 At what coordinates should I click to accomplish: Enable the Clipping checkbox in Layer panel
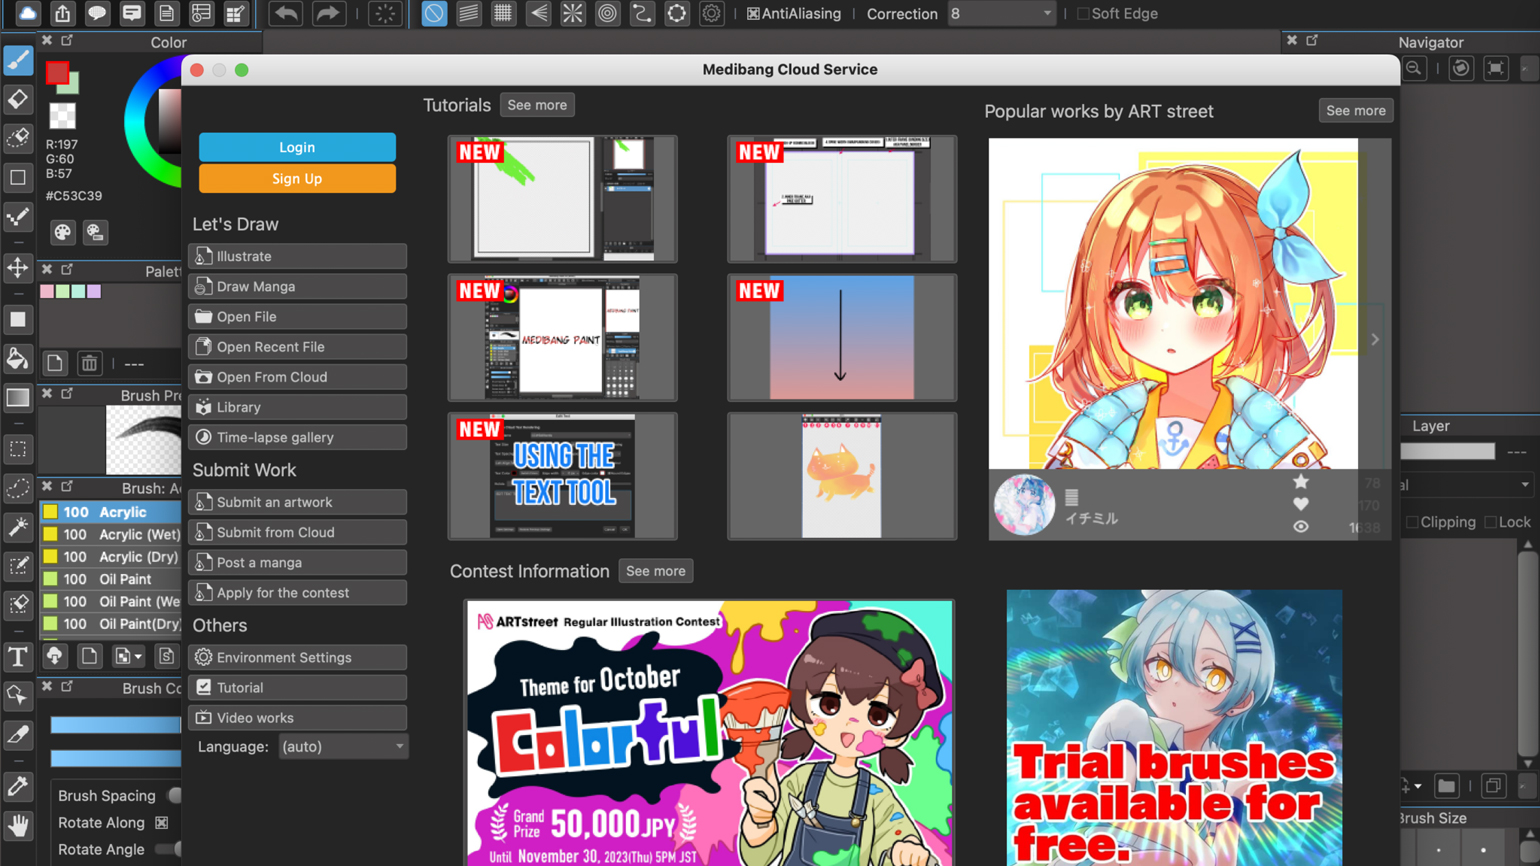1412,522
